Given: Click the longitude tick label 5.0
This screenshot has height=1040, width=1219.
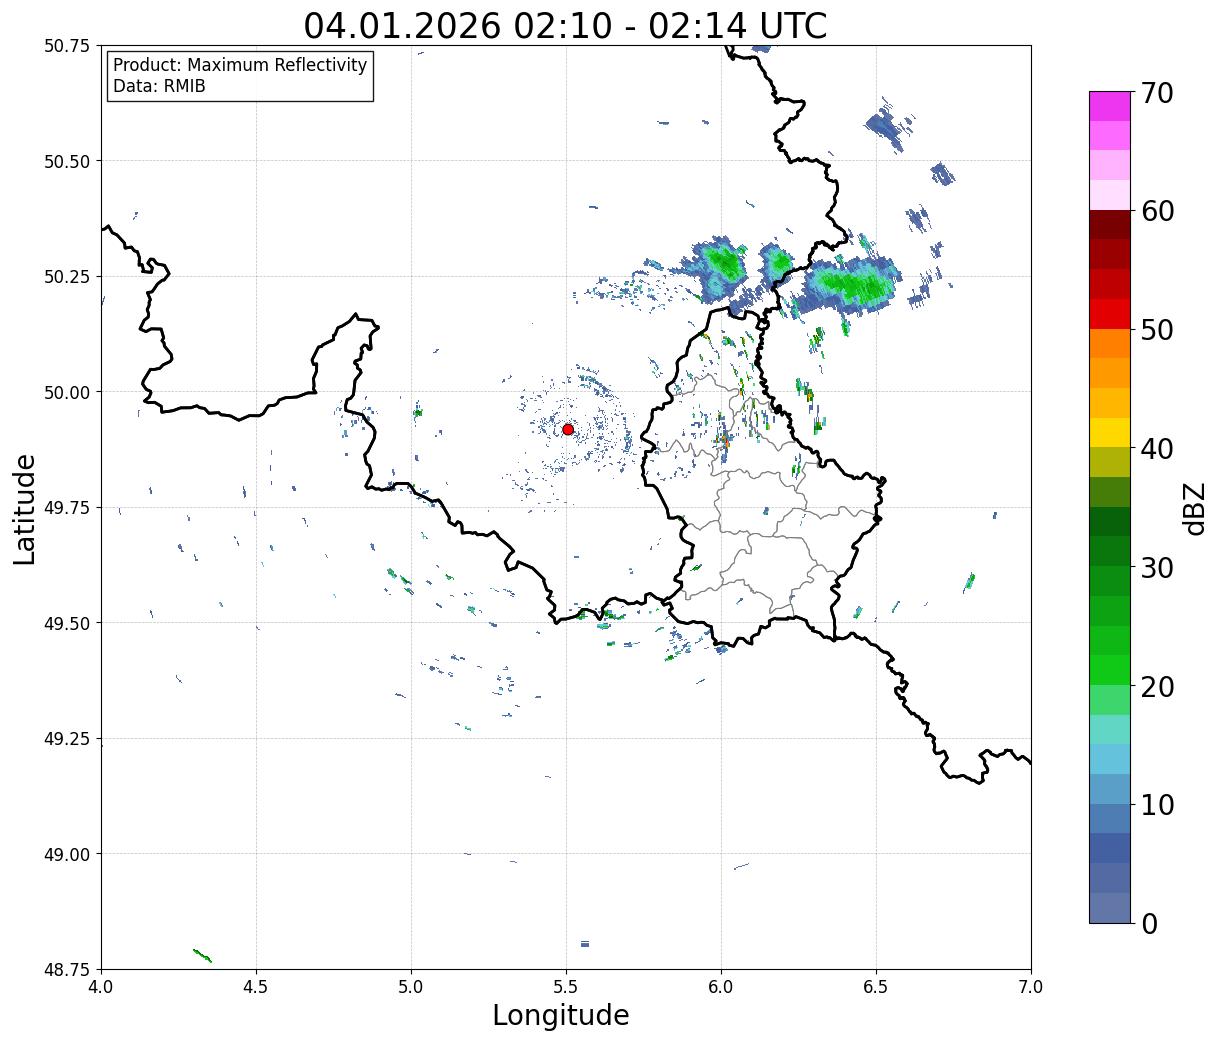Looking at the screenshot, I should coord(411,987).
